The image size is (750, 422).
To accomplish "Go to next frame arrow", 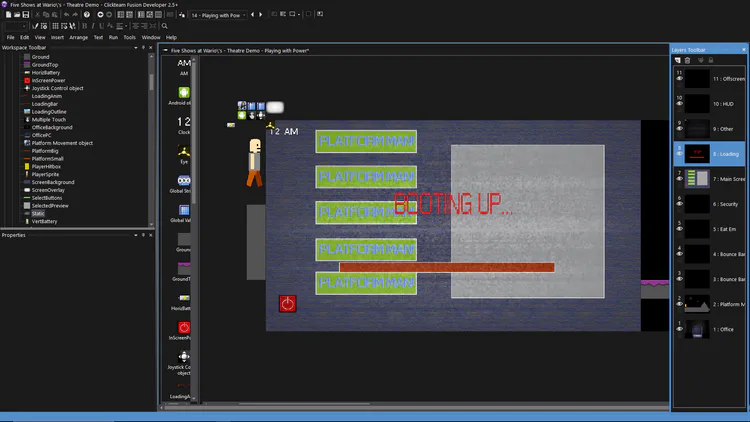I will click(261, 15).
